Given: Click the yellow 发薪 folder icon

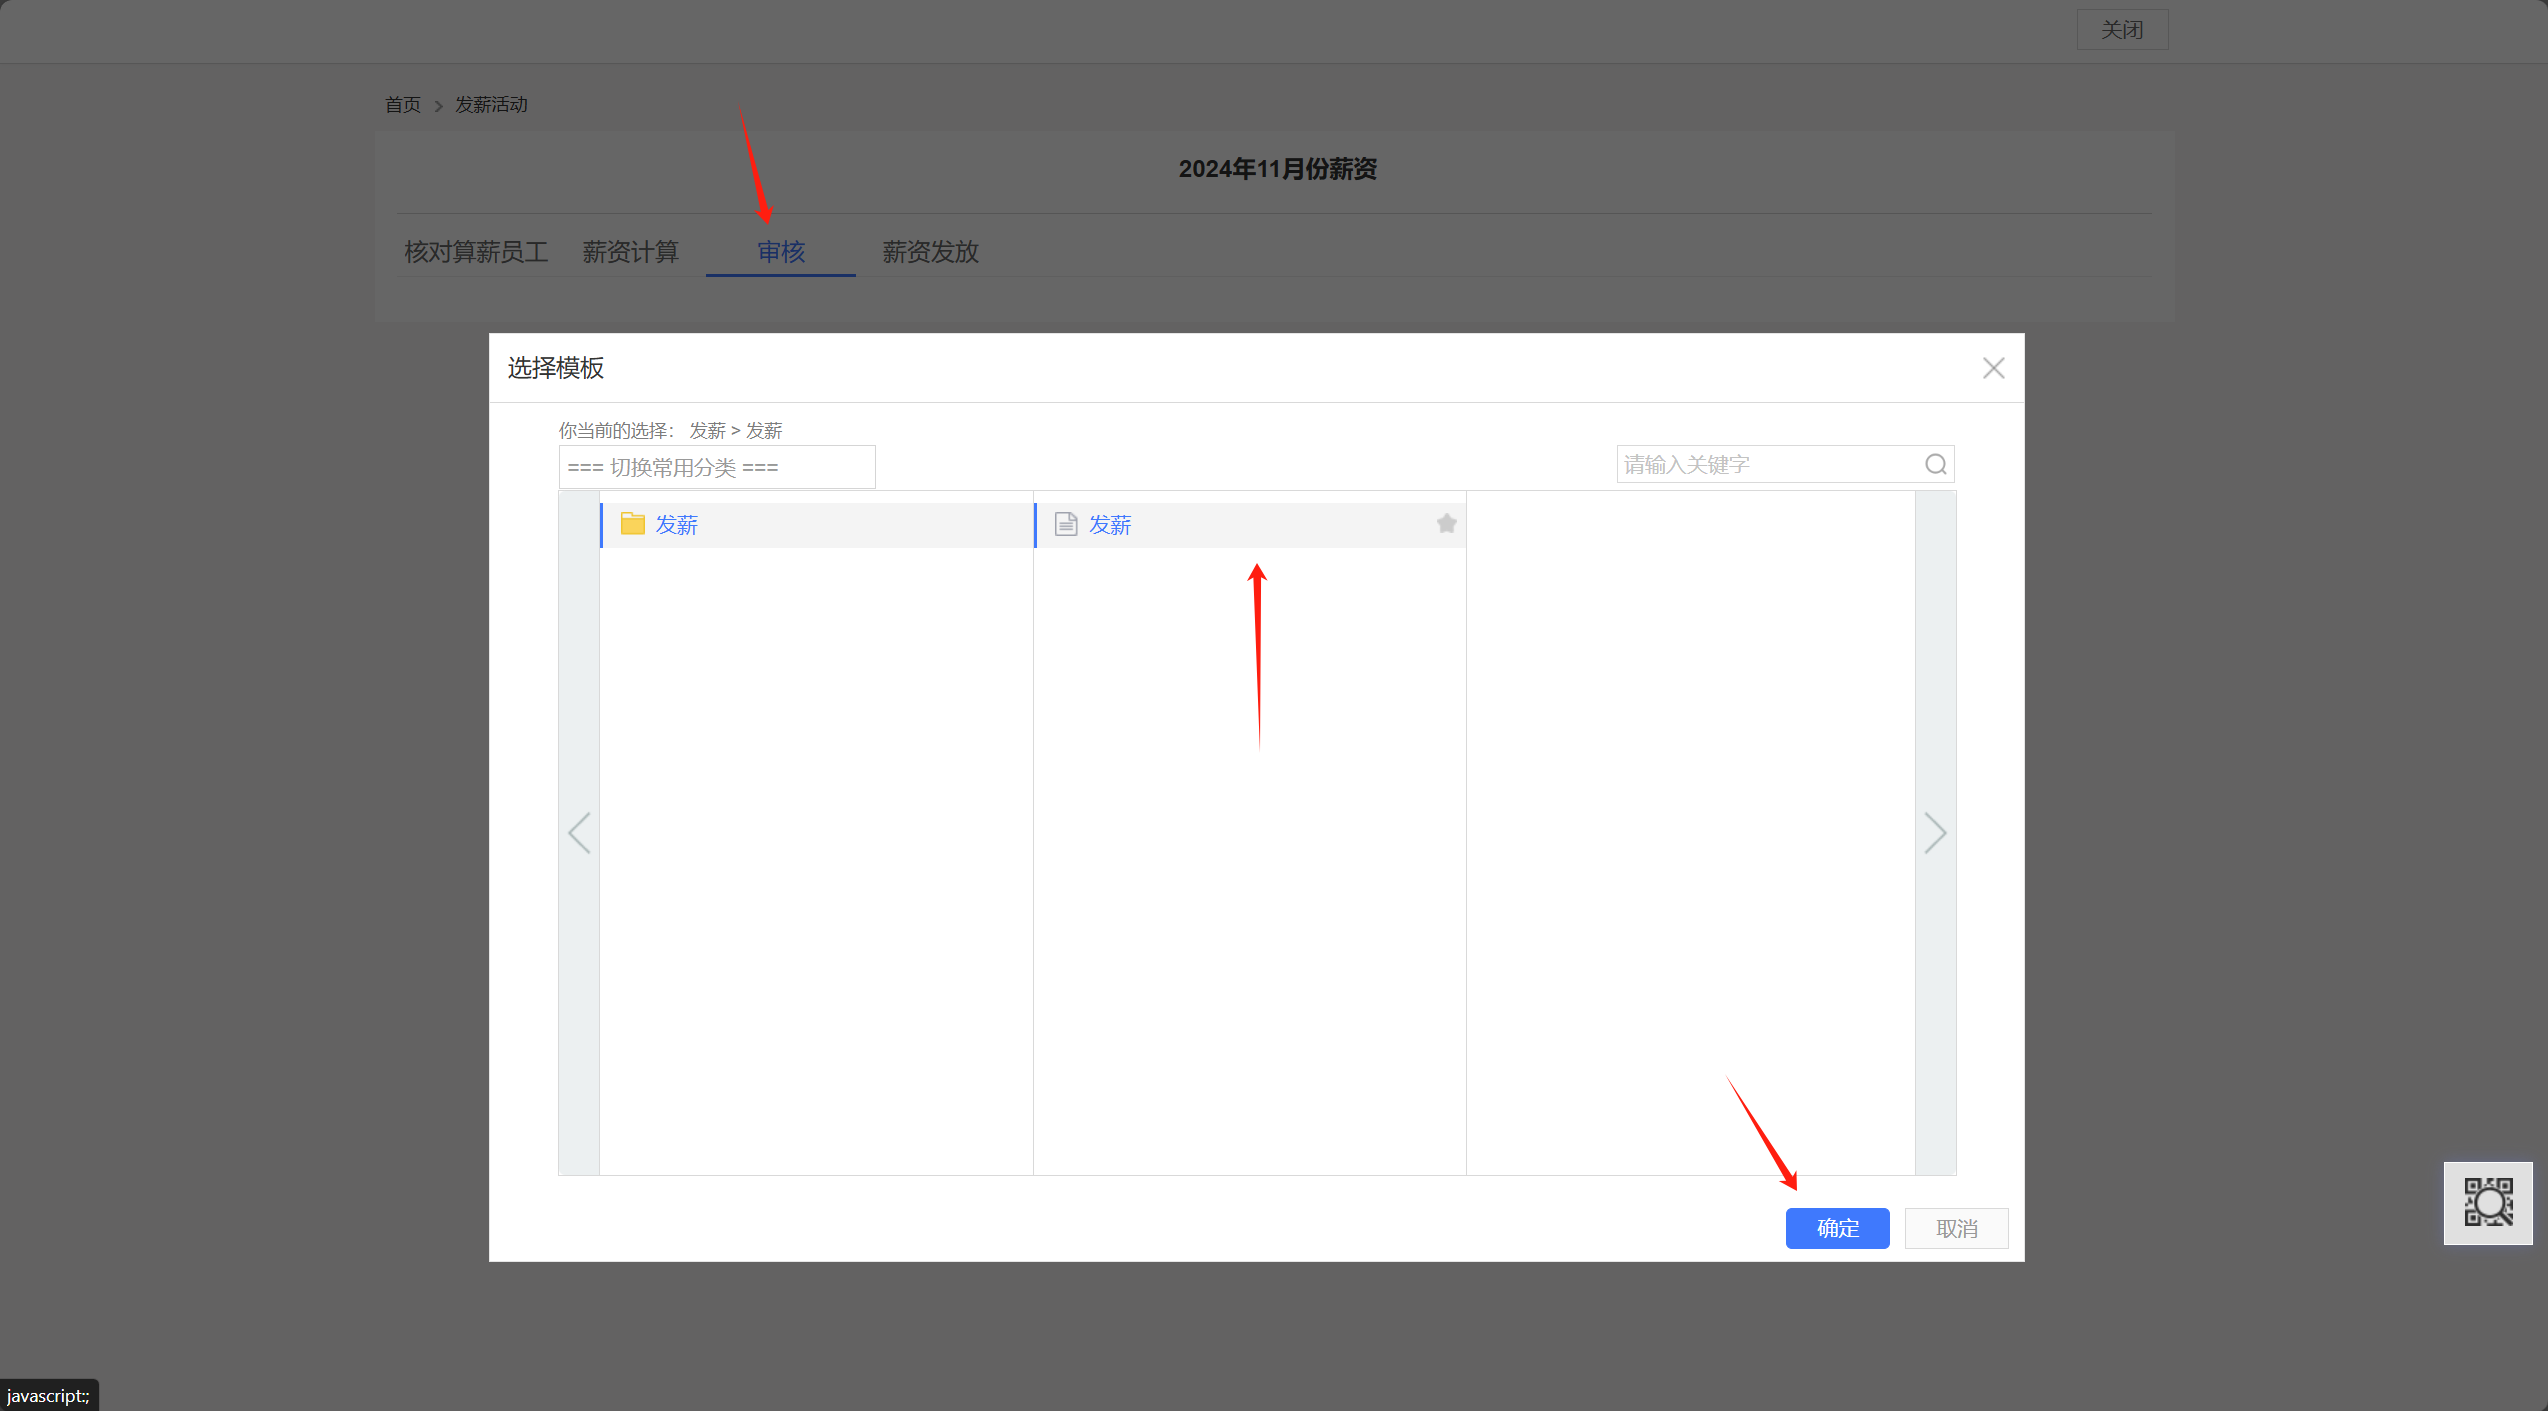Looking at the screenshot, I should [632, 524].
